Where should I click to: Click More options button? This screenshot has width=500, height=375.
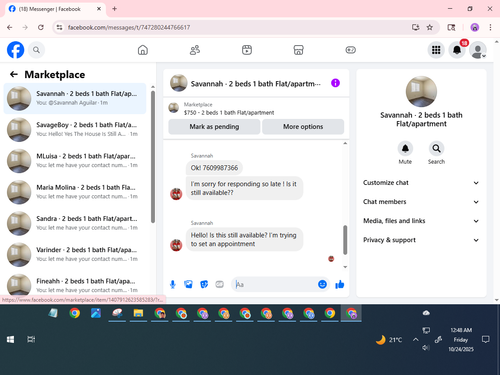click(x=303, y=127)
